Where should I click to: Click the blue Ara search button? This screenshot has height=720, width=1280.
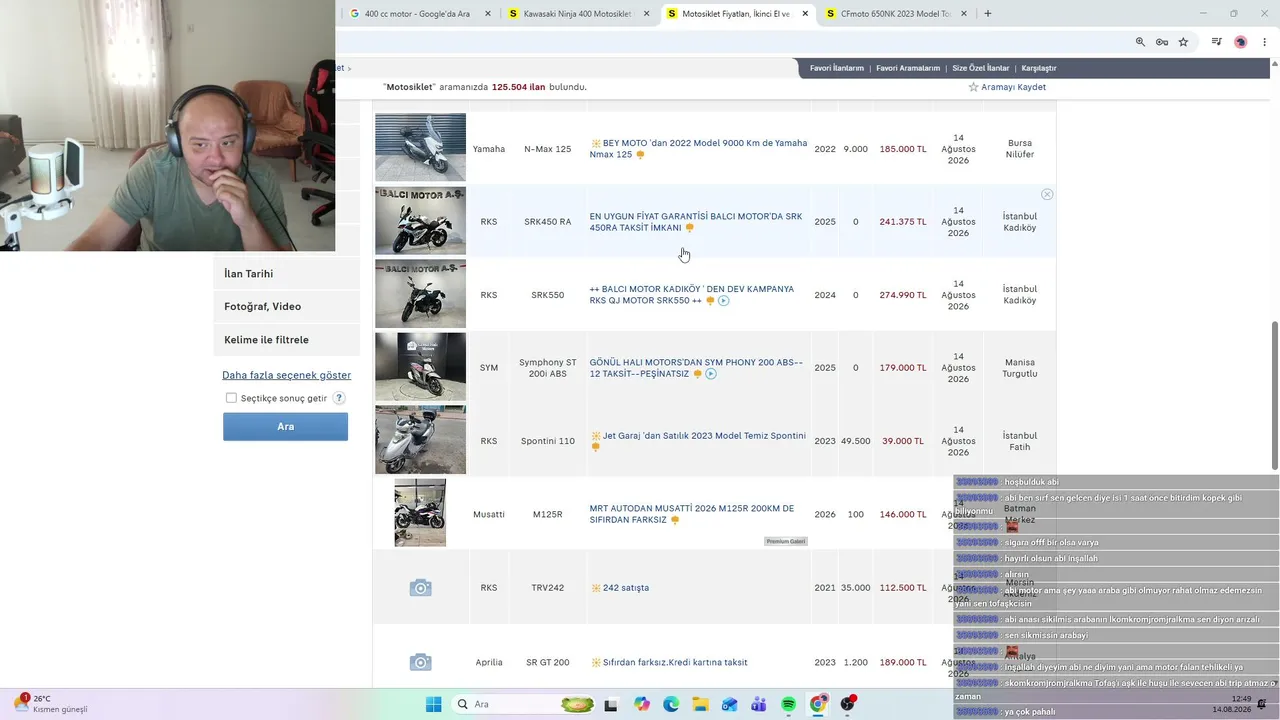tap(285, 426)
